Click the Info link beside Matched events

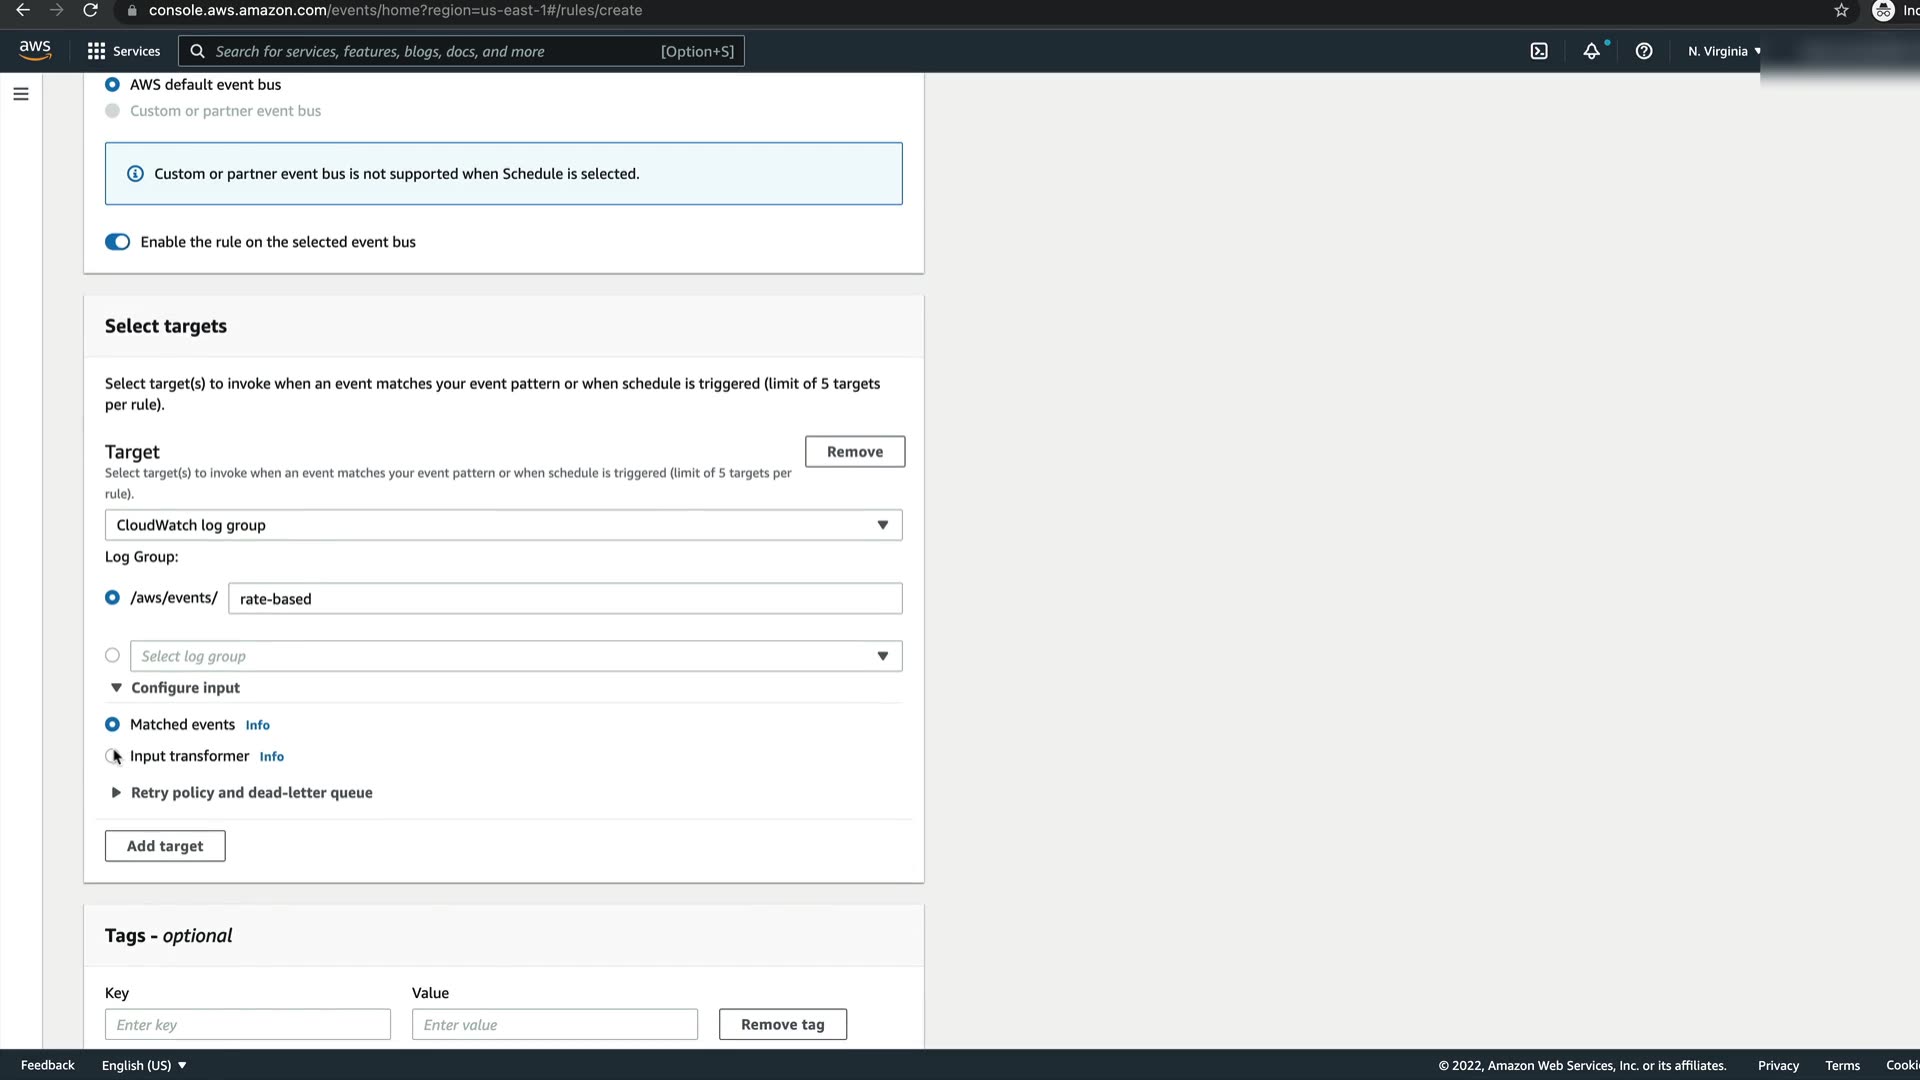click(257, 725)
